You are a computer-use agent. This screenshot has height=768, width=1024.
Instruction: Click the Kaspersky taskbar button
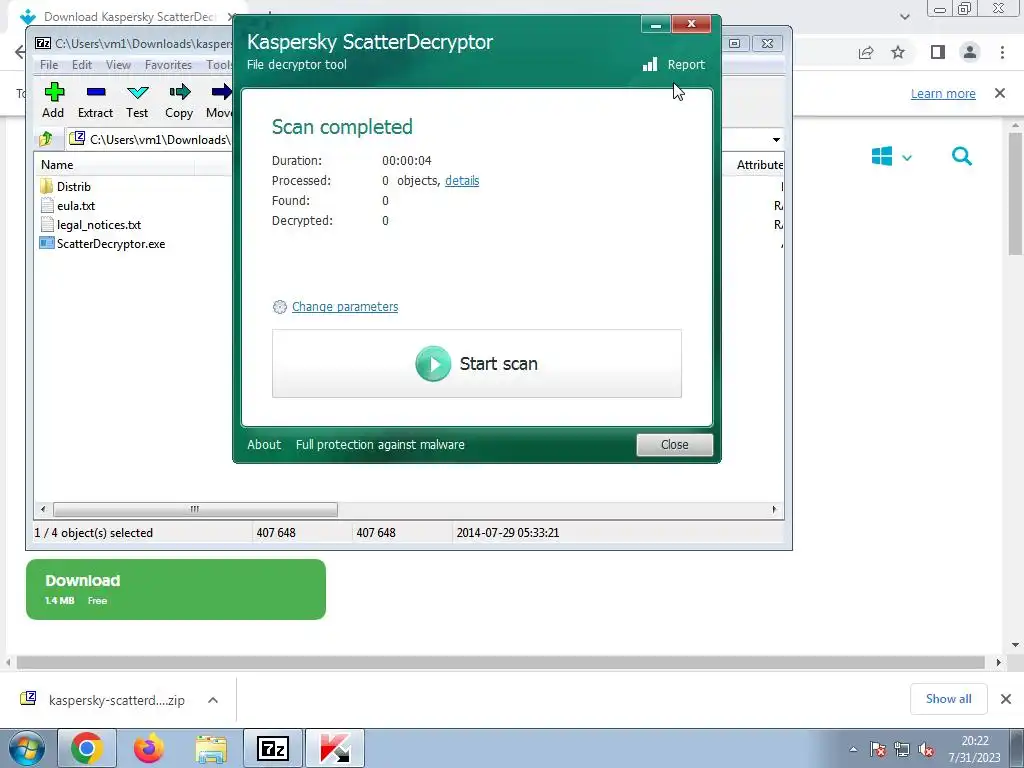tap(335, 748)
